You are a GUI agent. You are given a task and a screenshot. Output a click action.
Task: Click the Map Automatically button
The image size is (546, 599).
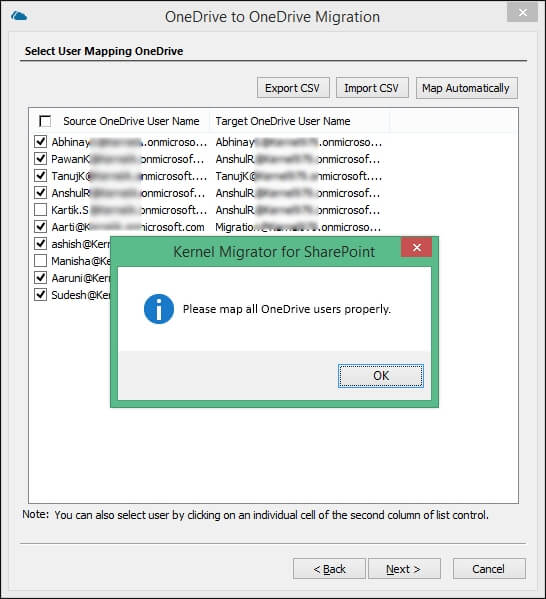466,88
